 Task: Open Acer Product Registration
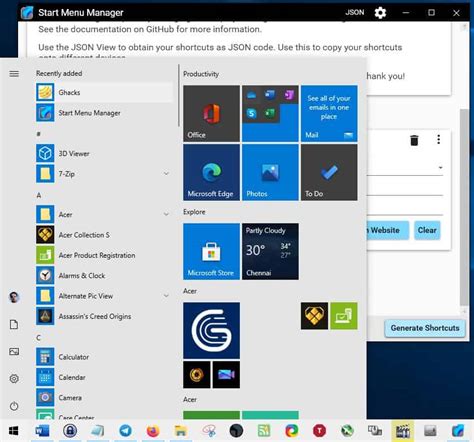(x=104, y=255)
